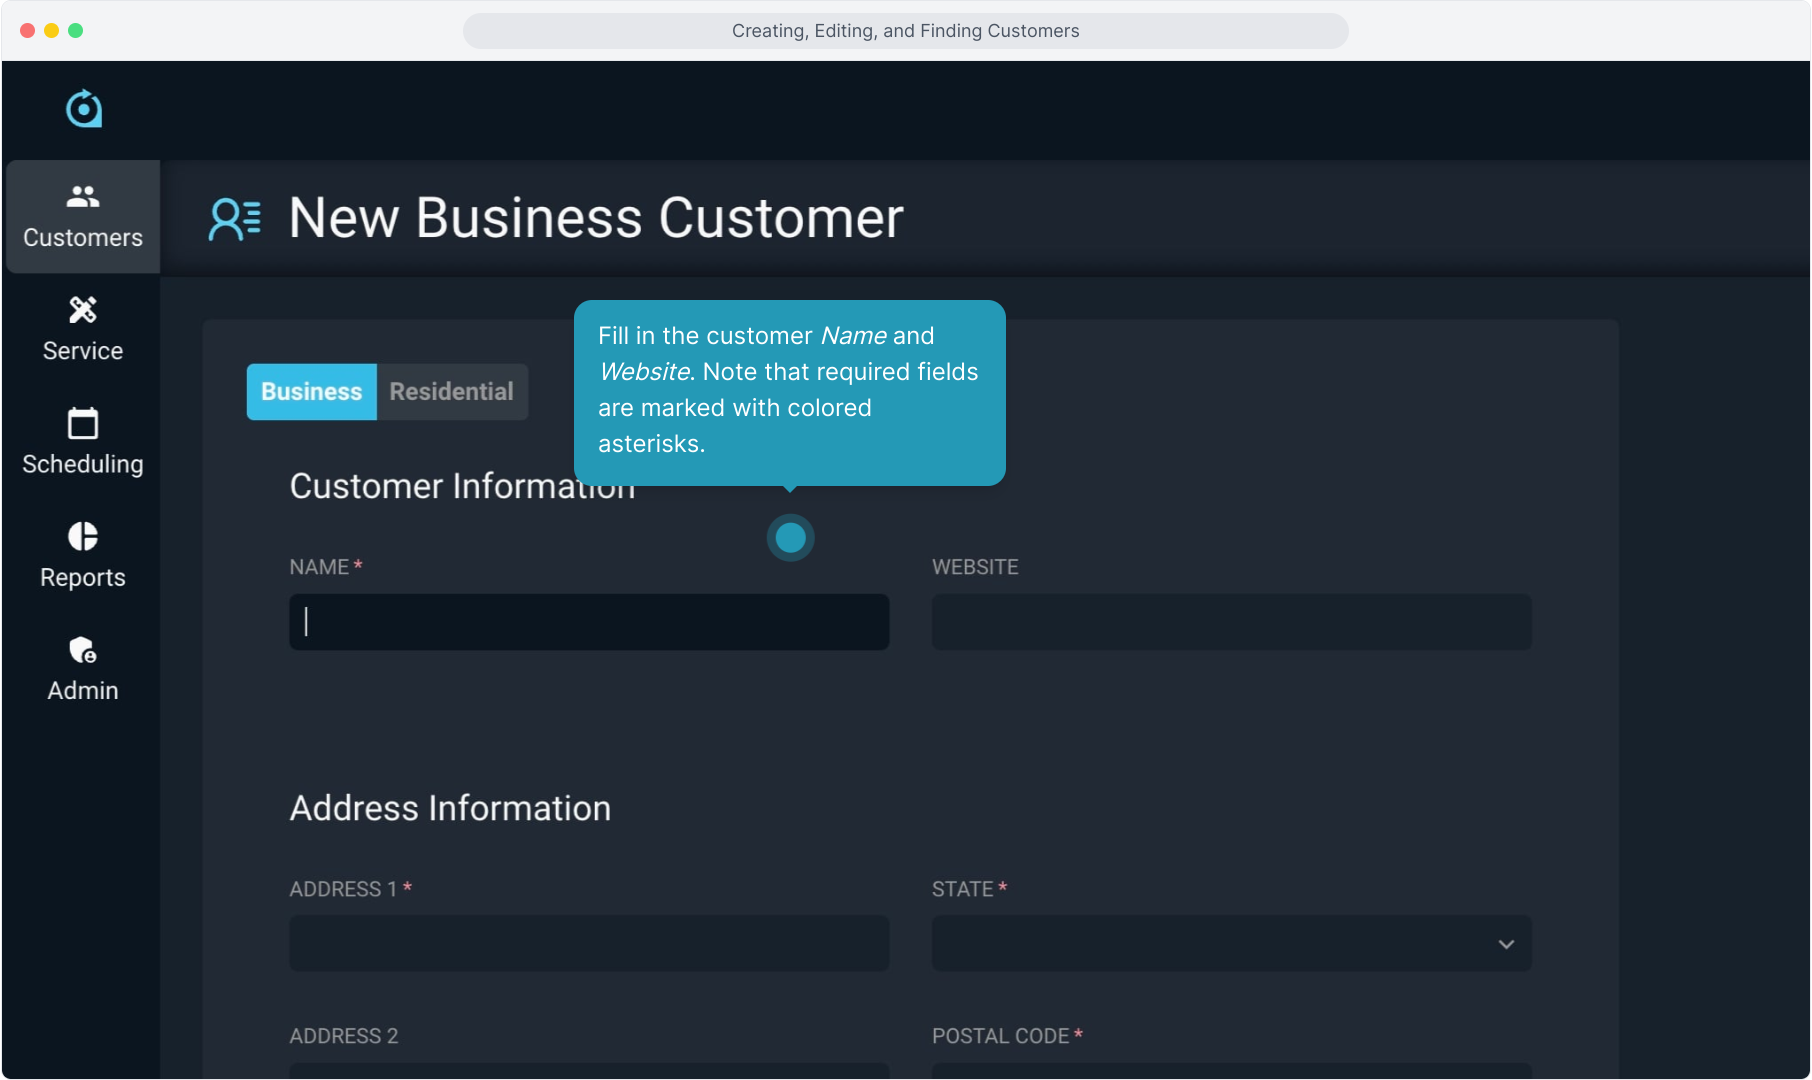Click the green maximize window button

pyautogui.click(x=76, y=31)
